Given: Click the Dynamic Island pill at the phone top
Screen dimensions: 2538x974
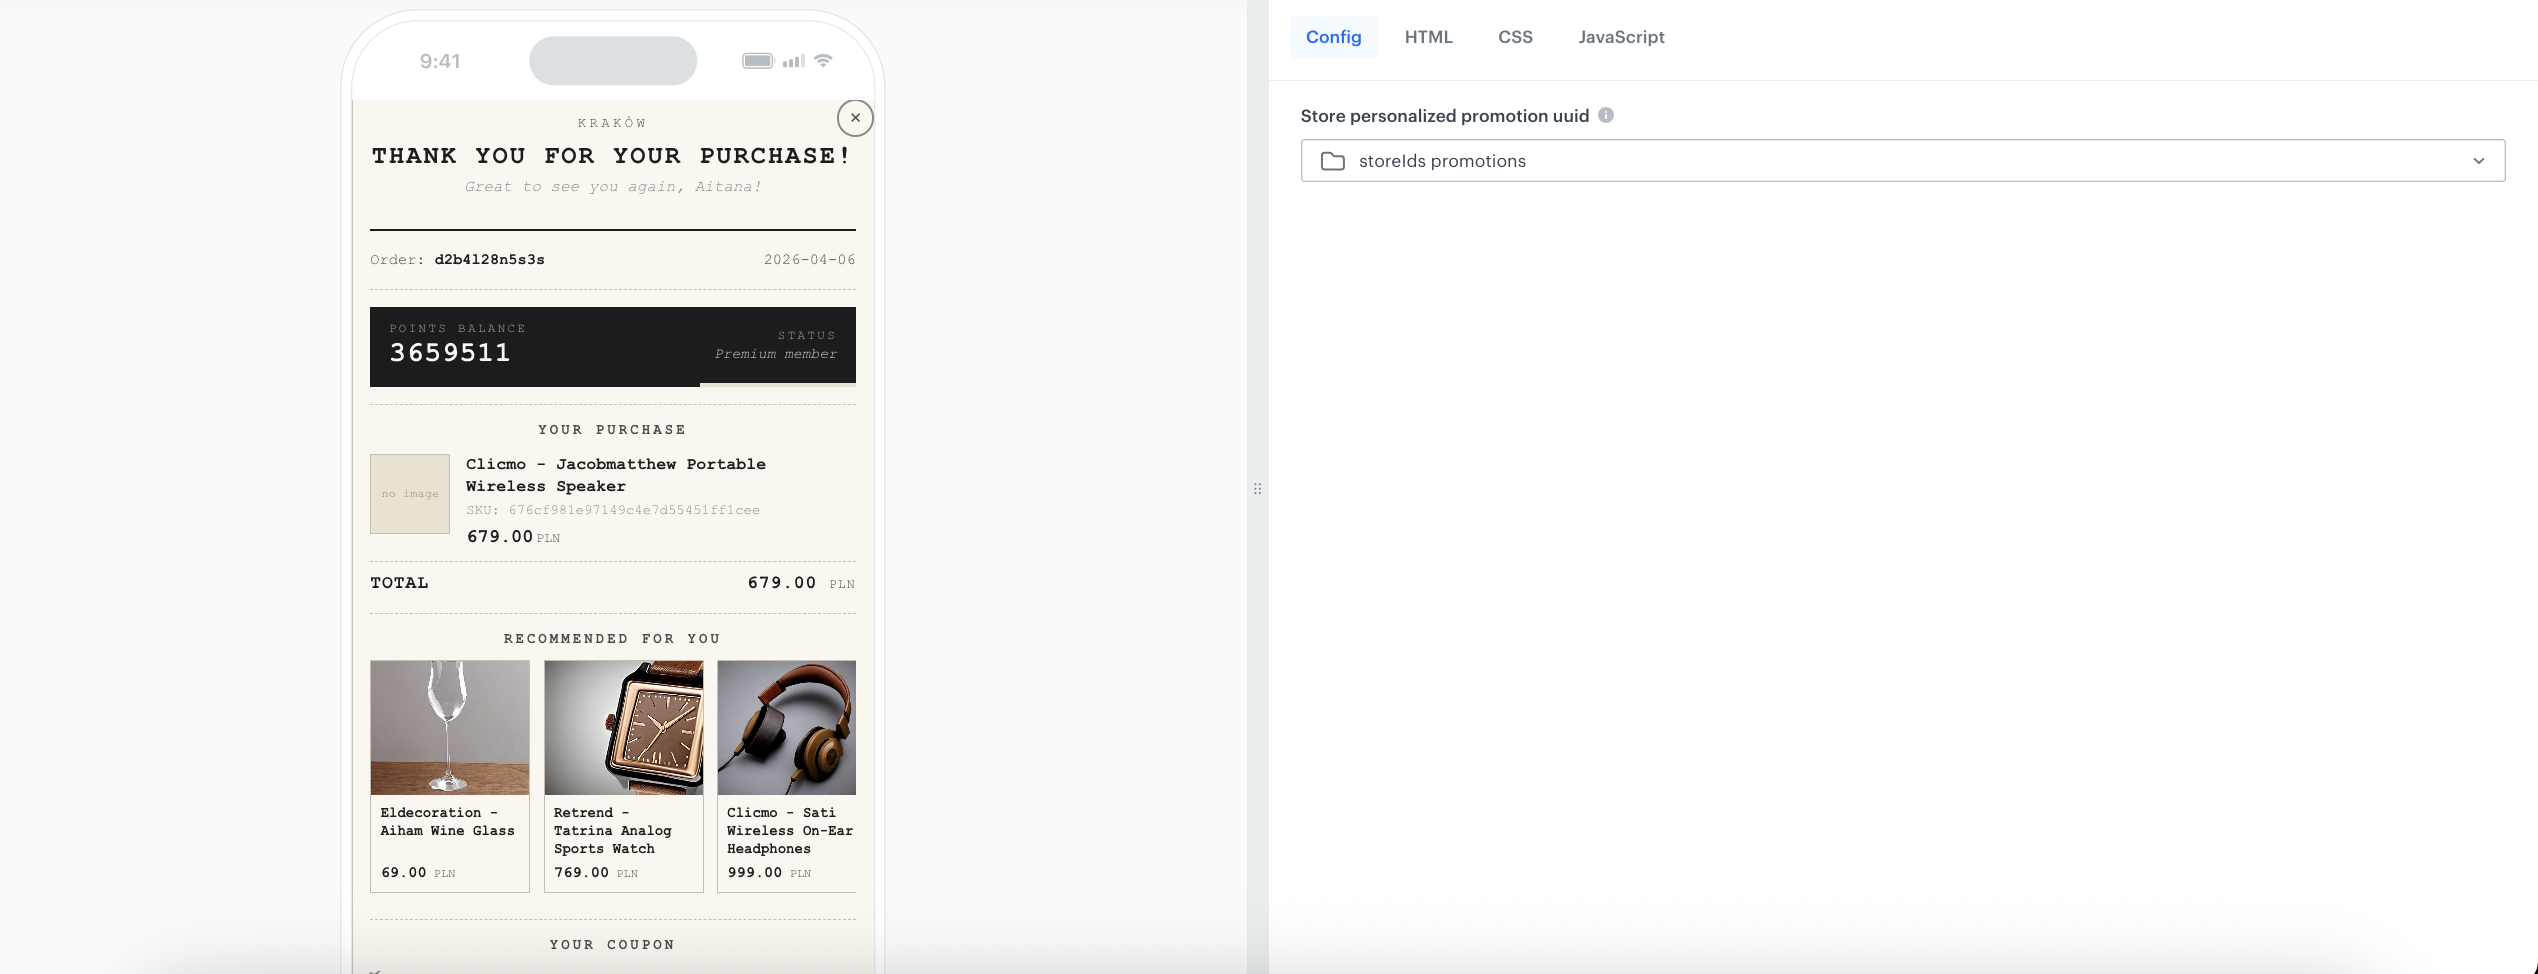Looking at the screenshot, I should click(x=612, y=60).
